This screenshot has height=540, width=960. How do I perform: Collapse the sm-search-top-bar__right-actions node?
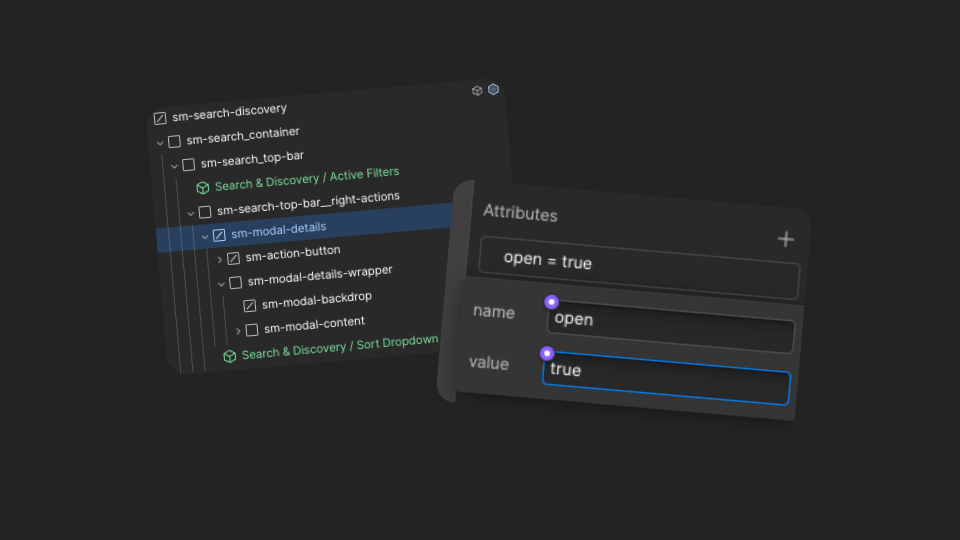coord(191,214)
